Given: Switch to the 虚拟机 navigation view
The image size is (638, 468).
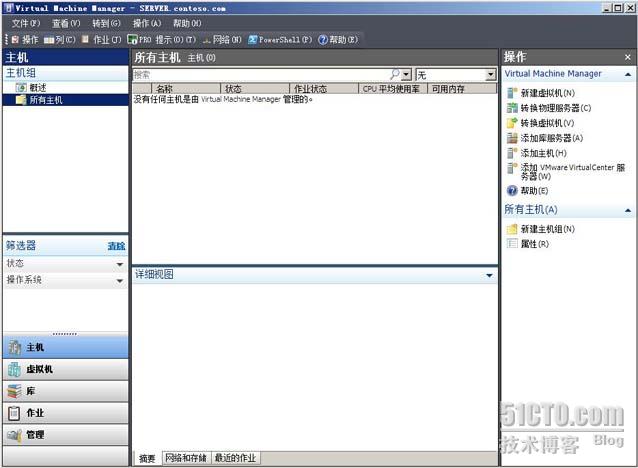Looking at the screenshot, I should [x=65, y=369].
